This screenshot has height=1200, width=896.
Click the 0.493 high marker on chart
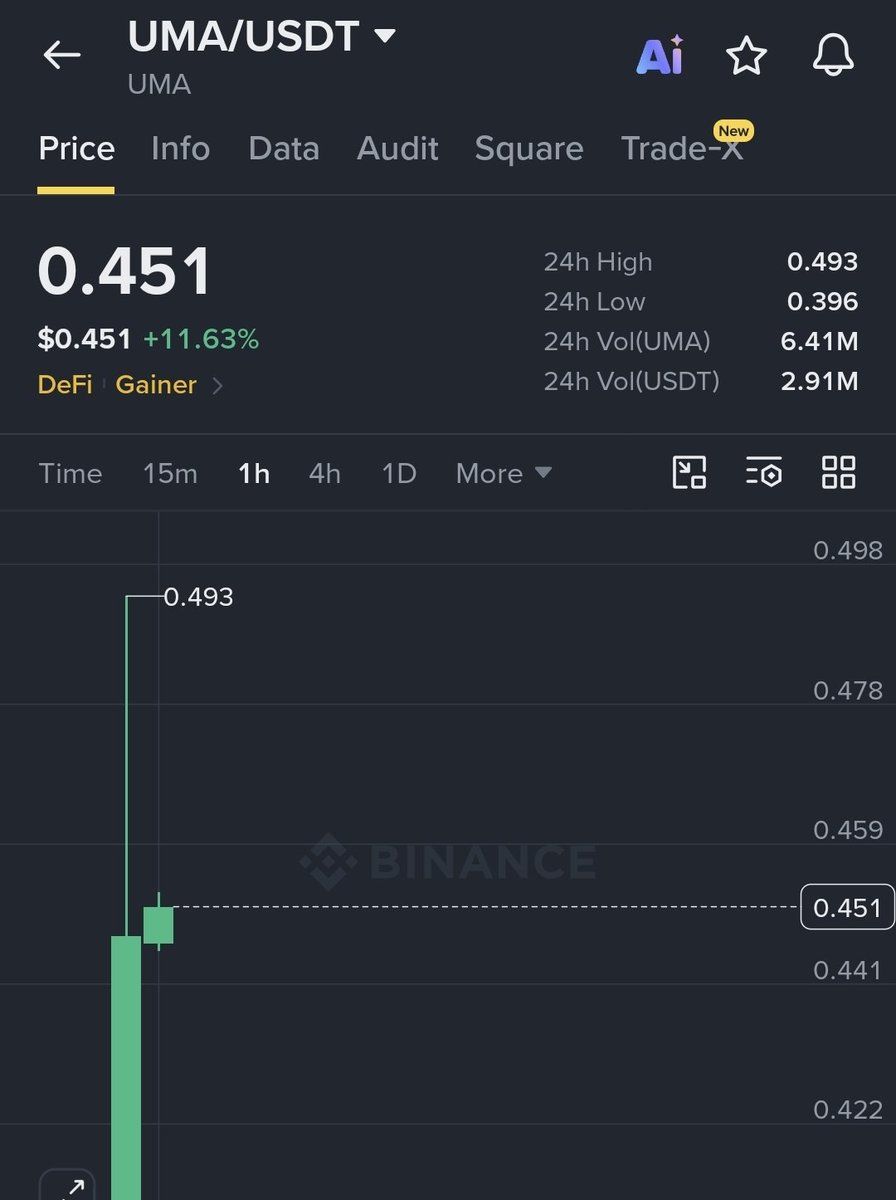198,597
